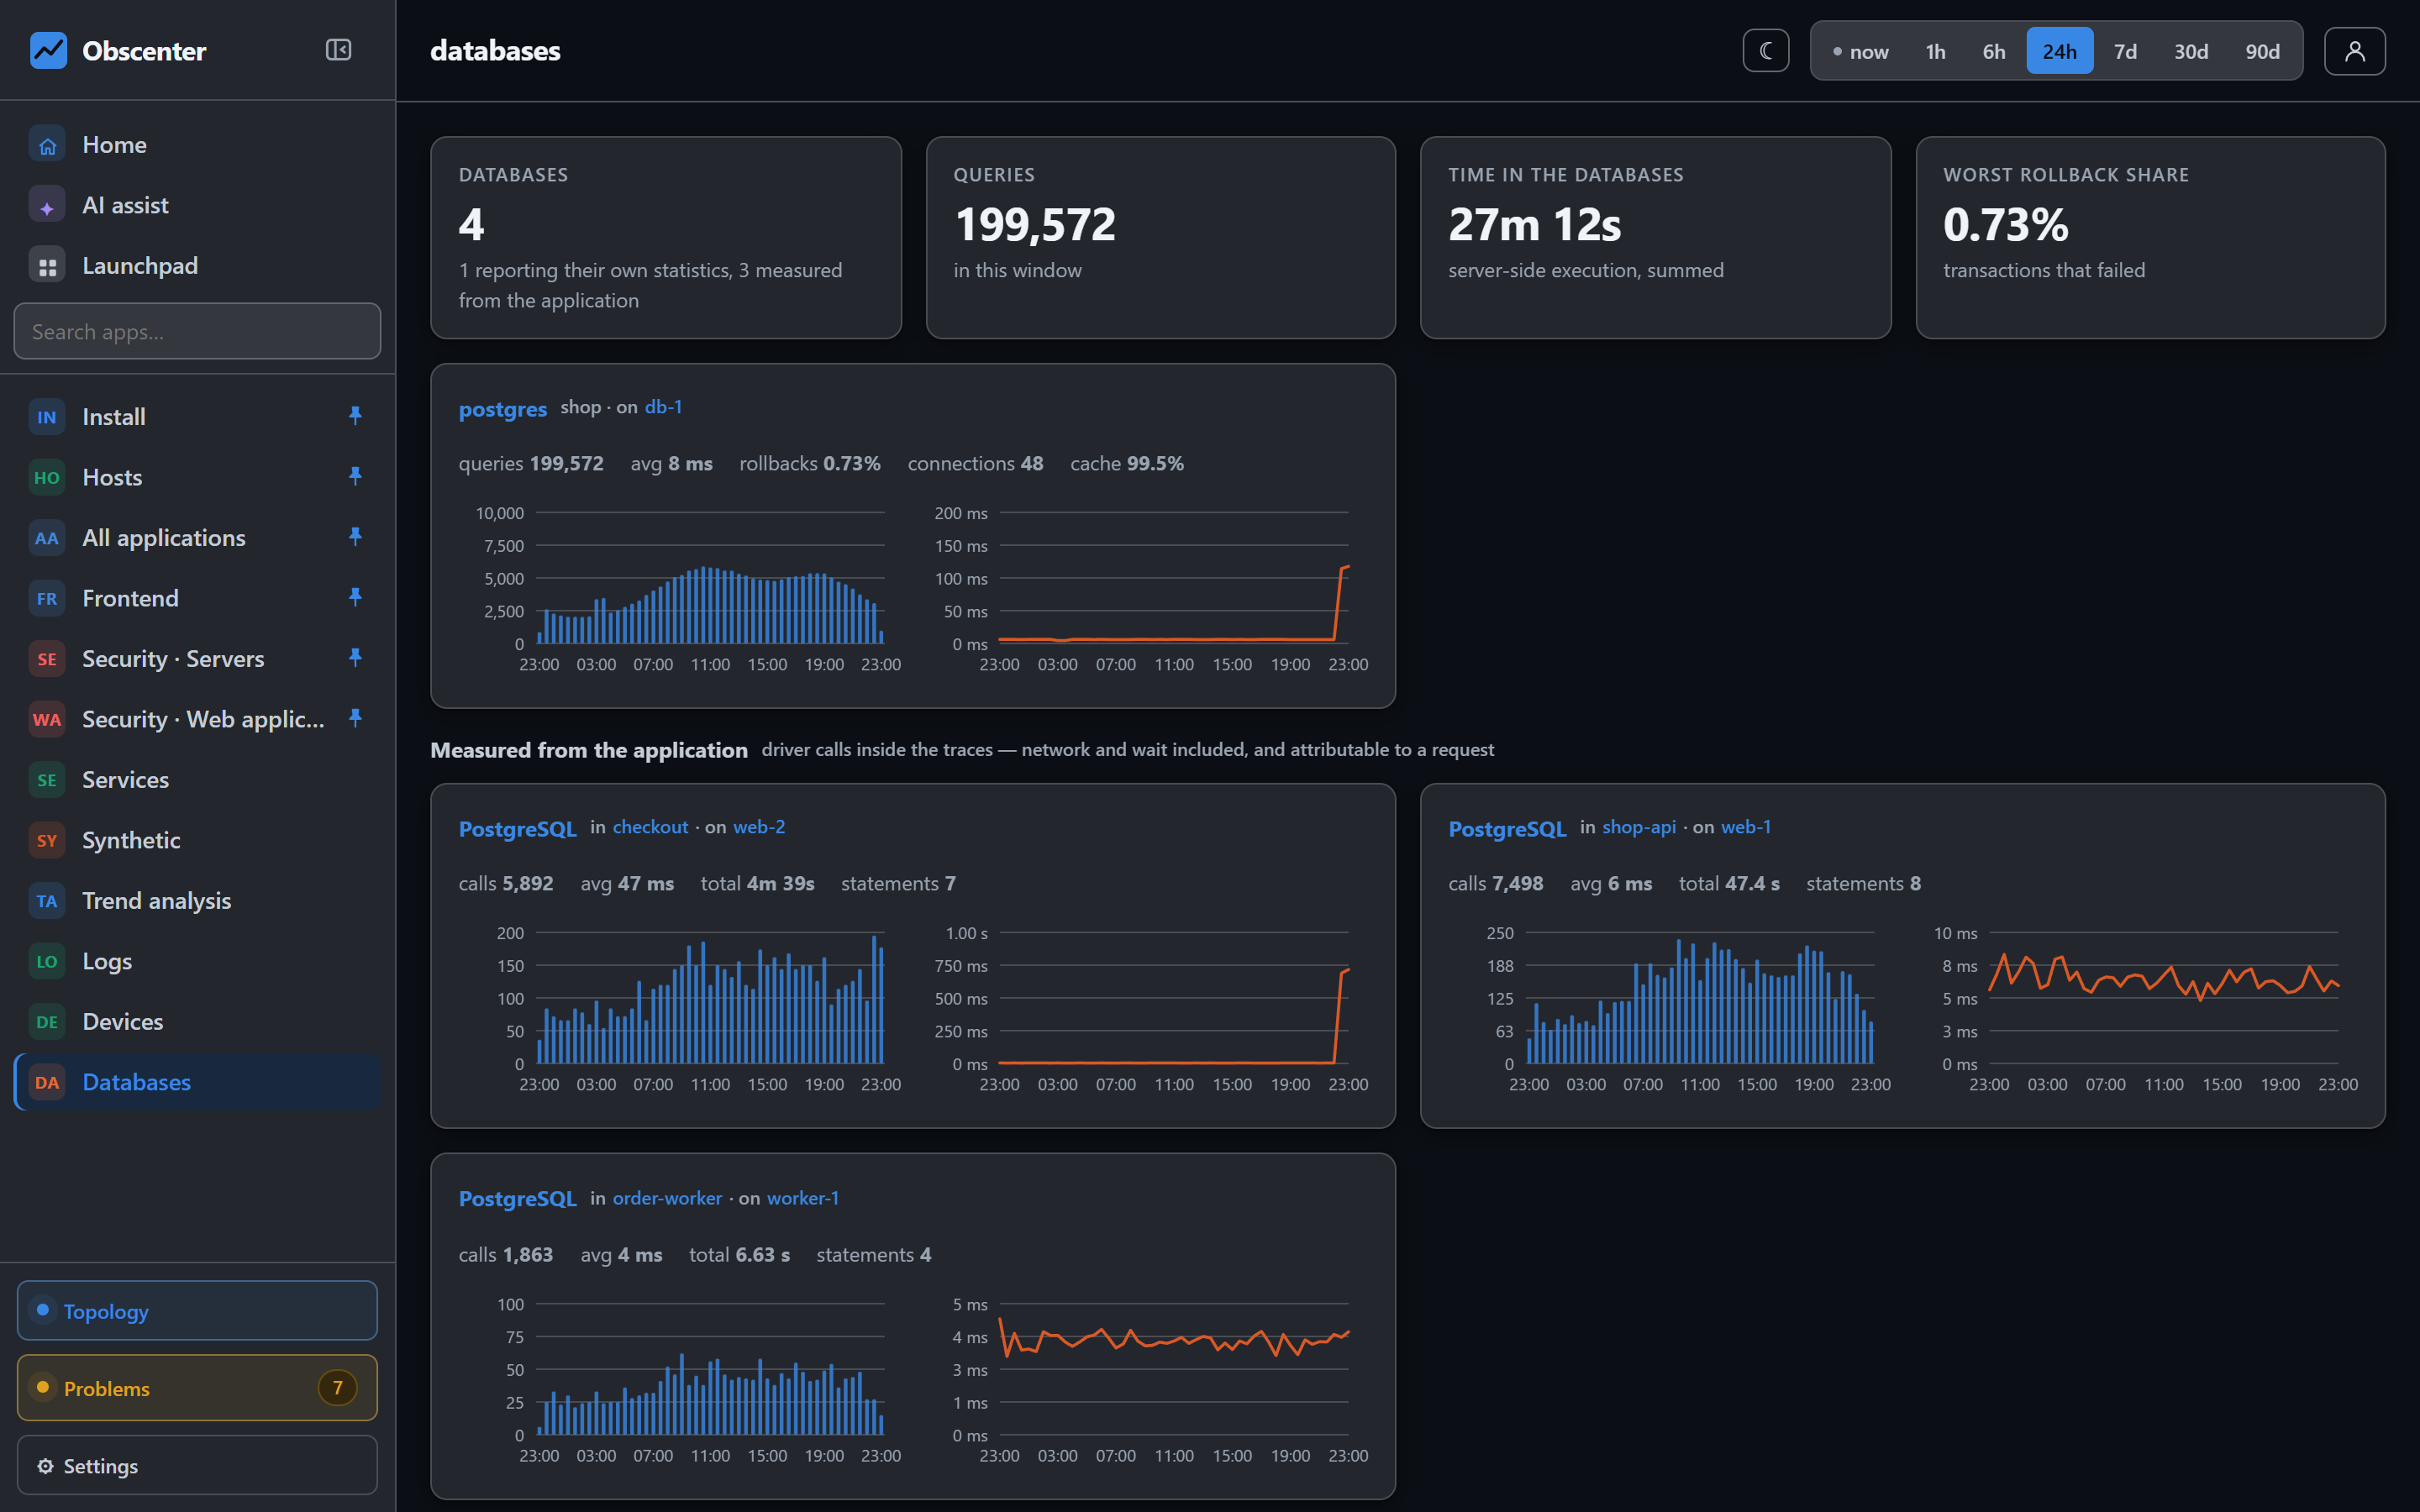Open the Synthetic app

point(197,840)
